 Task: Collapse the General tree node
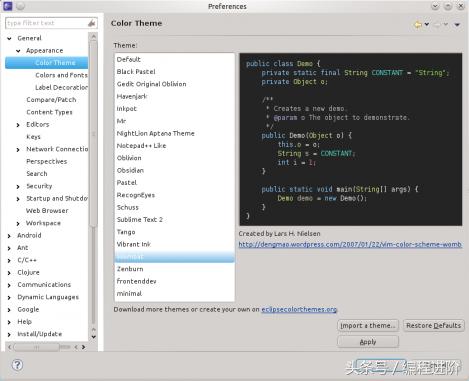[x=9, y=39]
